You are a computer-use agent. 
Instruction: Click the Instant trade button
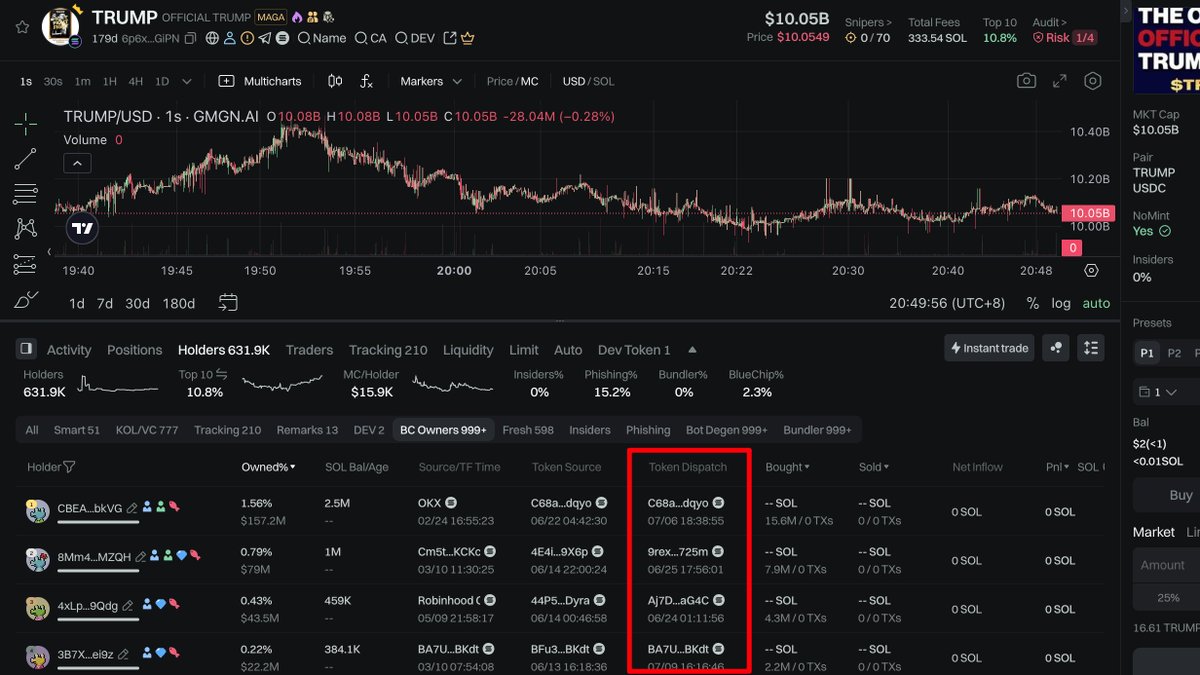(989, 348)
